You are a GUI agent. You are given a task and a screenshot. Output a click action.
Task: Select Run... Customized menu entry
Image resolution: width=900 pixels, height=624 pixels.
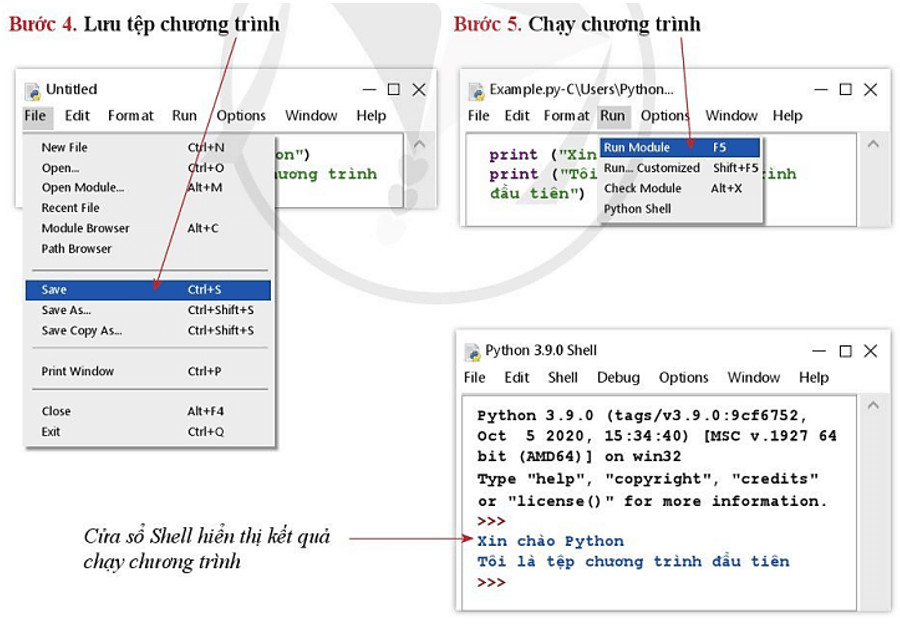(681, 168)
